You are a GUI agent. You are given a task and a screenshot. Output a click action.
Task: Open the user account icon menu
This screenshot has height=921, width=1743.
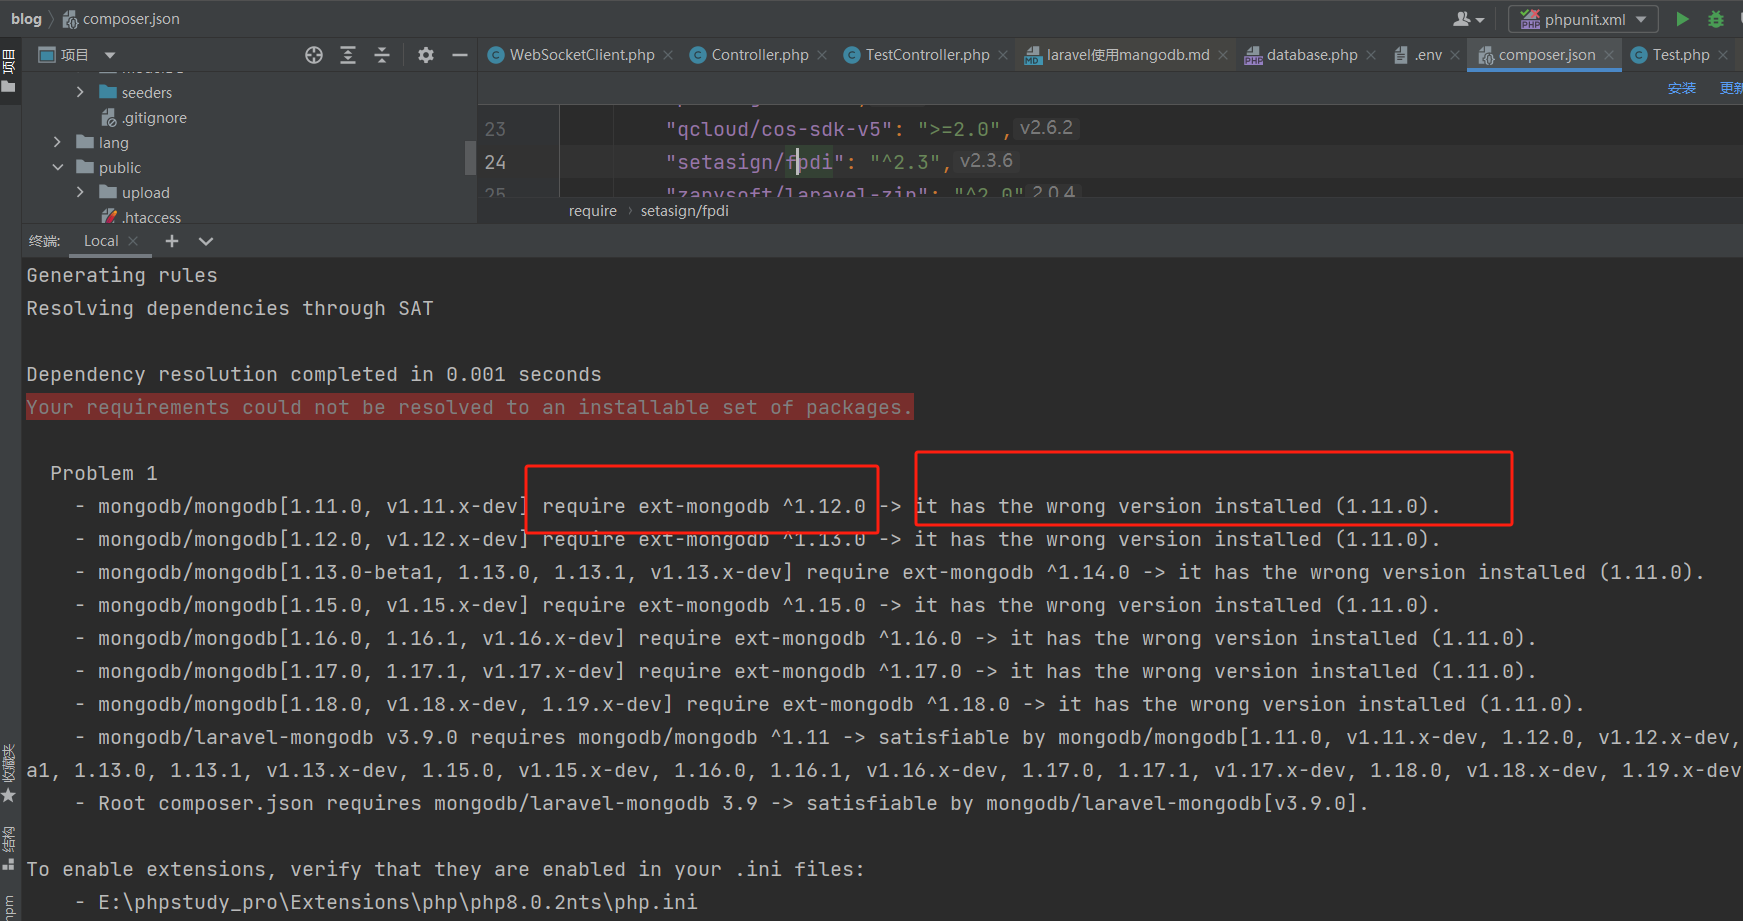click(x=1468, y=19)
